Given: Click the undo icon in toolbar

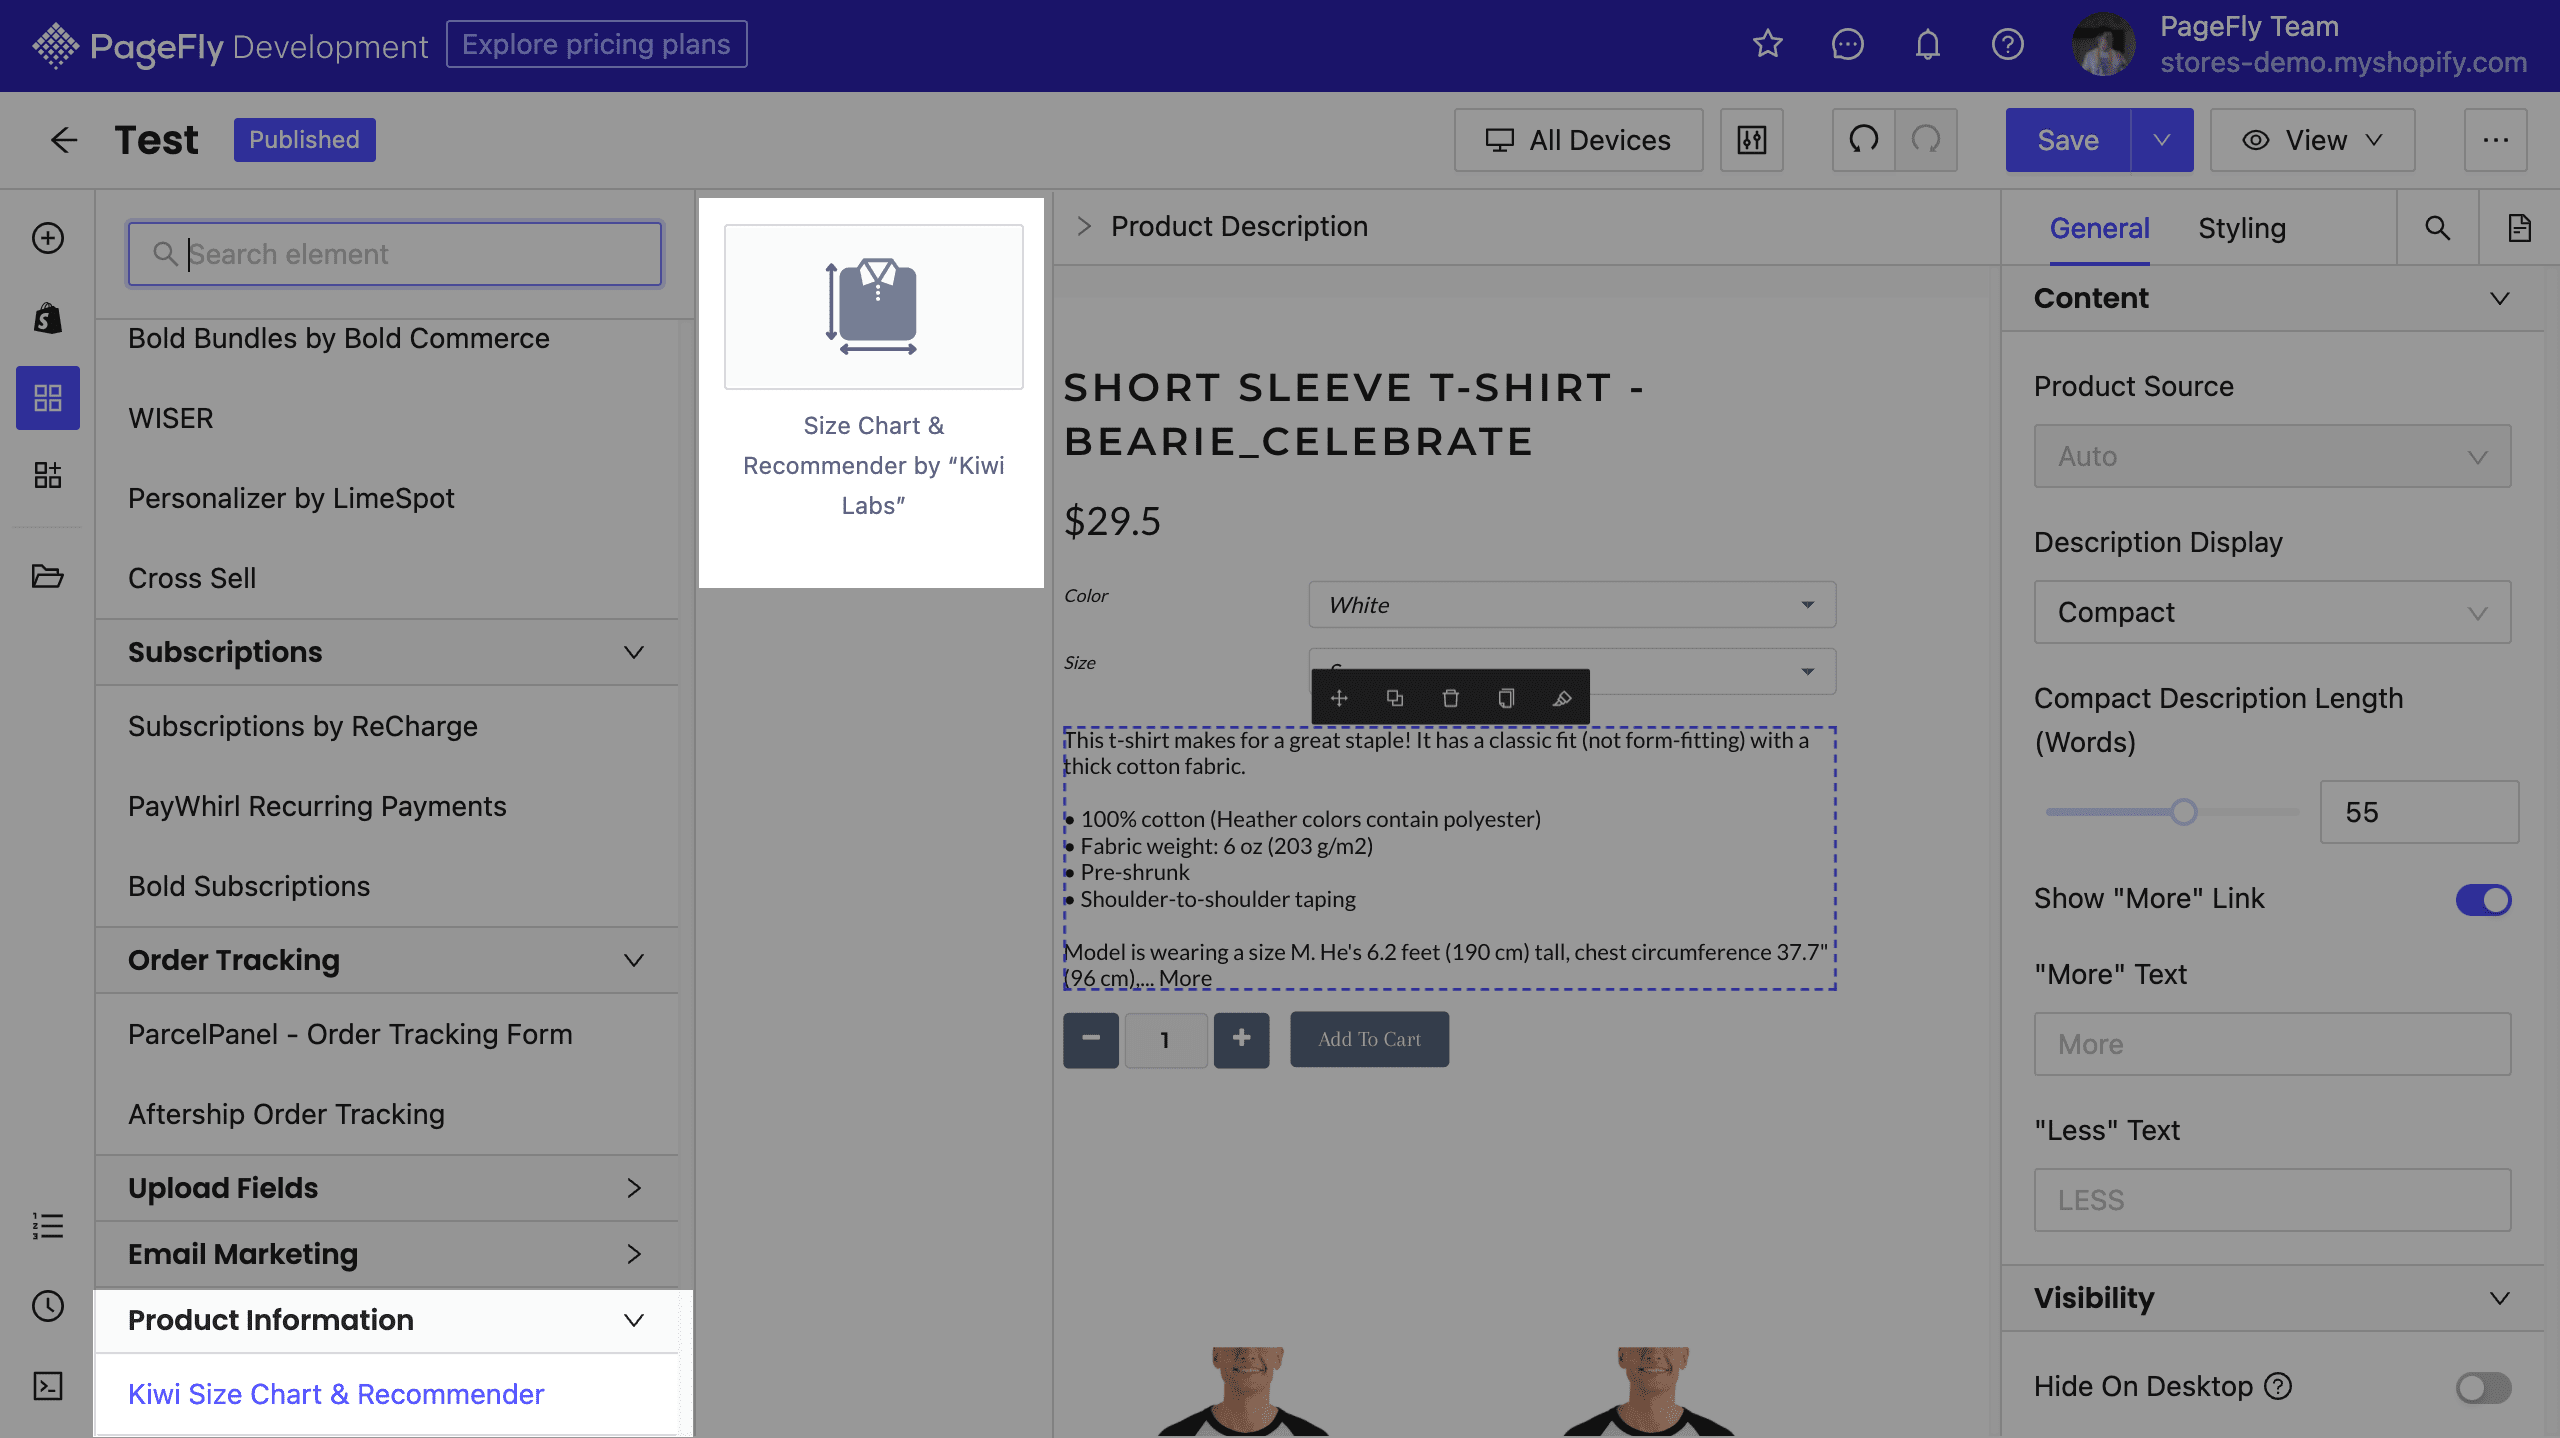Looking at the screenshot, I should coord(1864,137).
